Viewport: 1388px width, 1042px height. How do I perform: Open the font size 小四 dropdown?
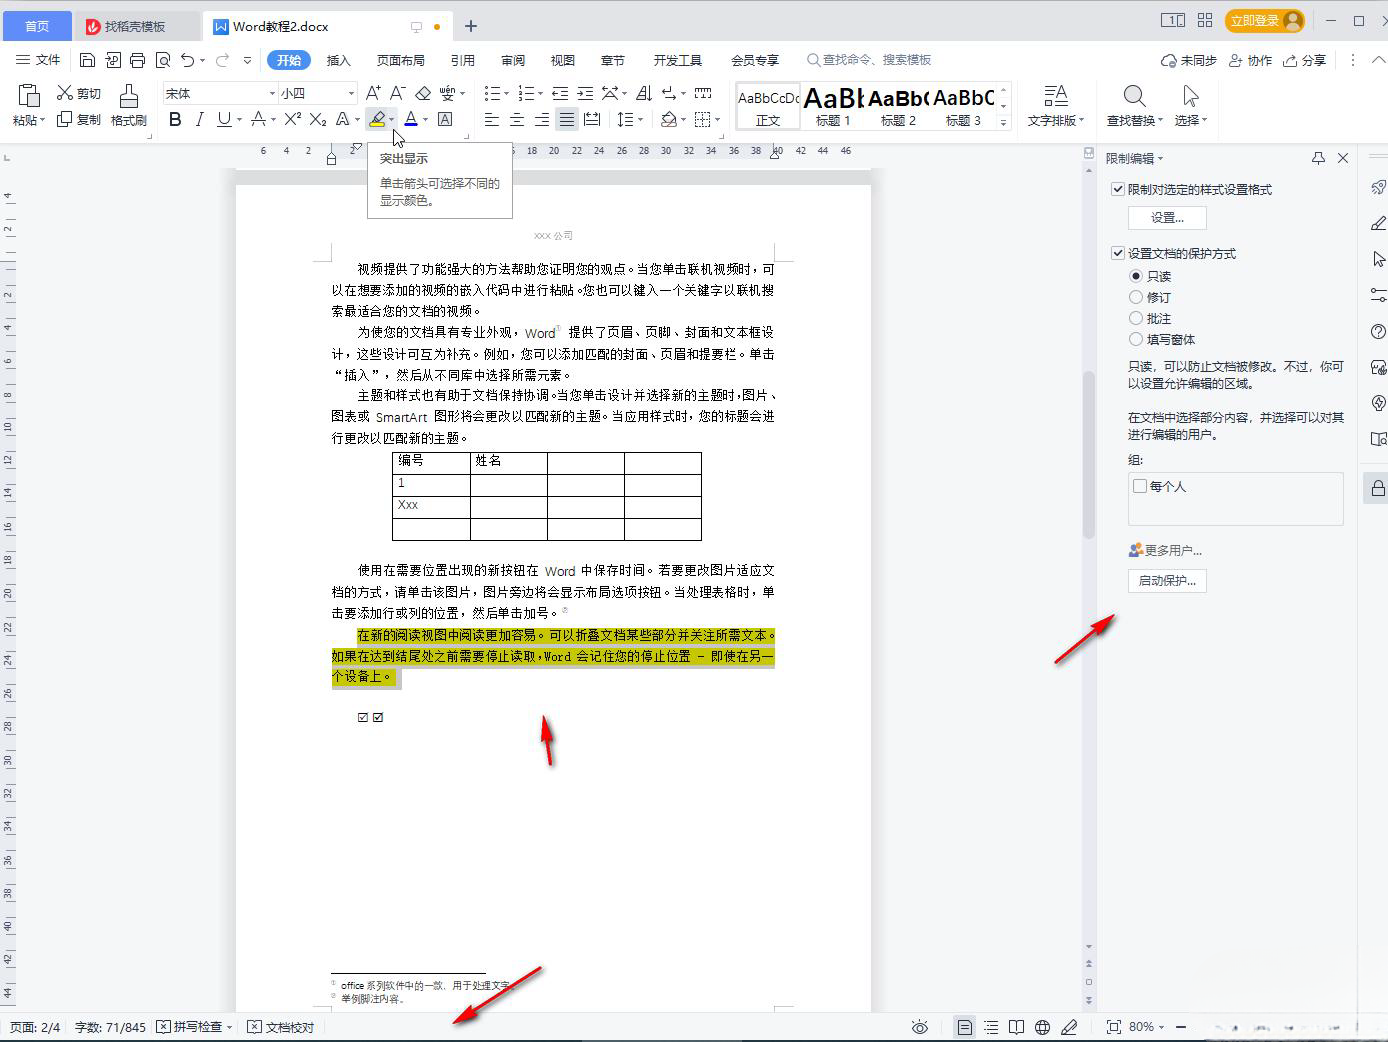point(351,93)
